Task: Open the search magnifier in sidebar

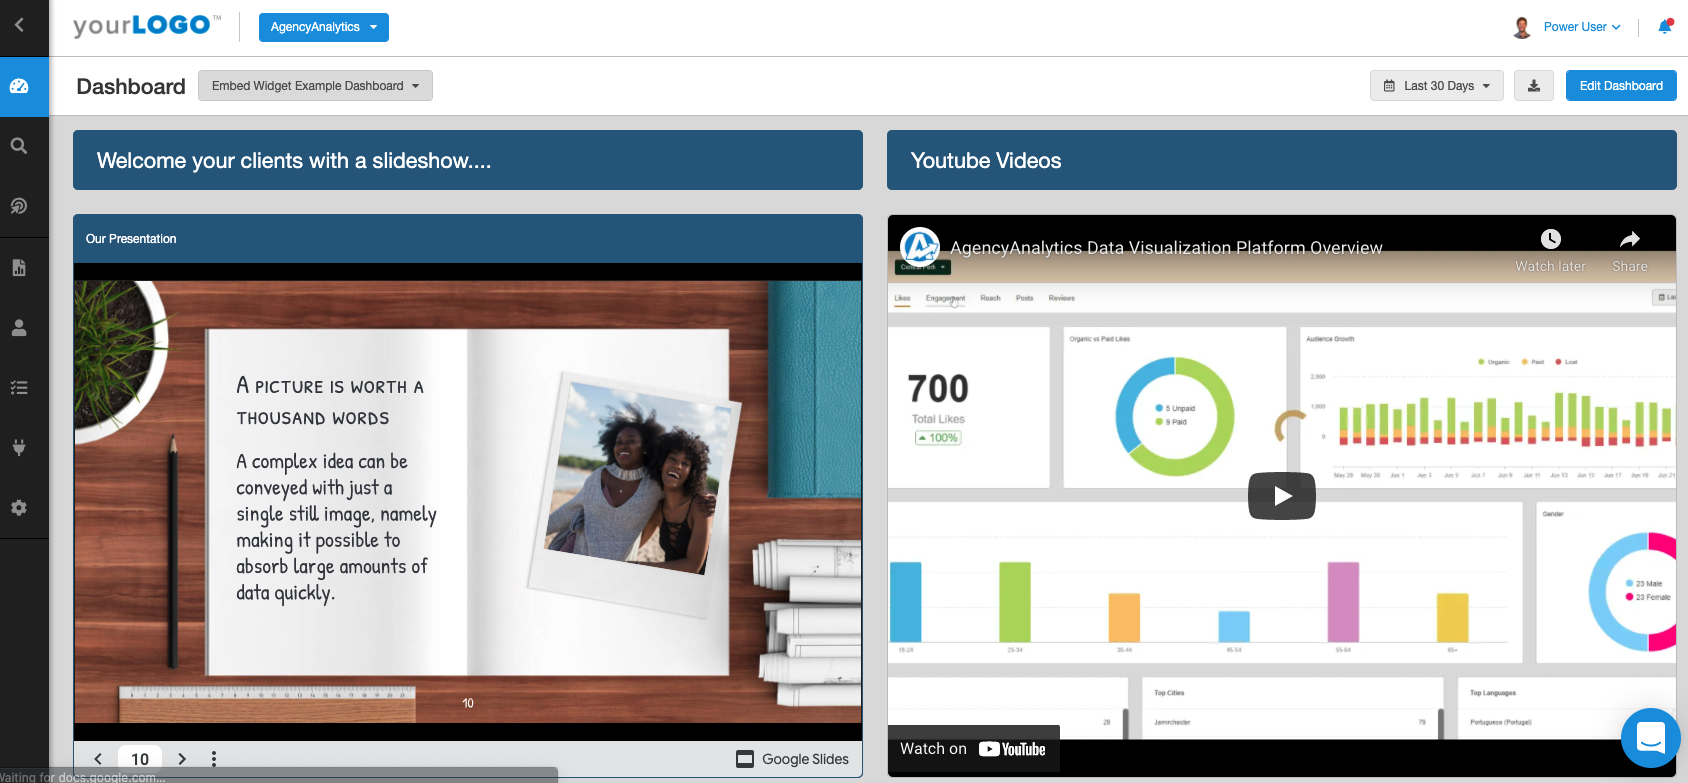Action: point(19,146)
